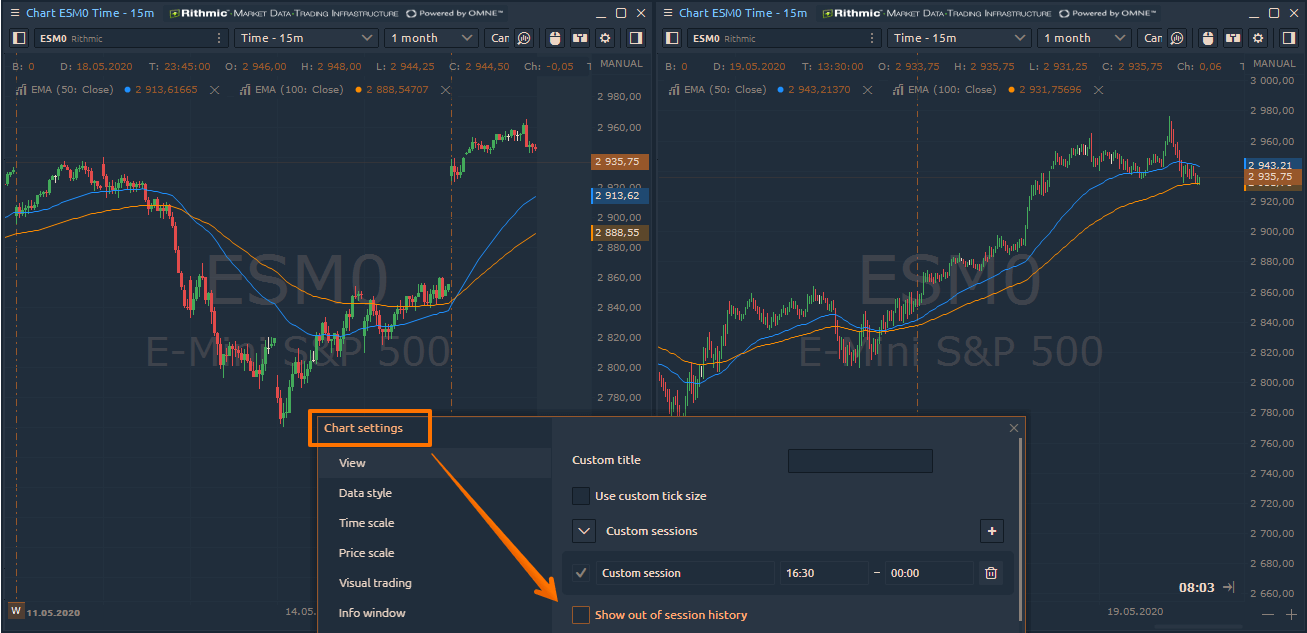This screenshot has height=633, width=1307.
Task: Click the order entry icon in left chart
Action: (580, 38)
